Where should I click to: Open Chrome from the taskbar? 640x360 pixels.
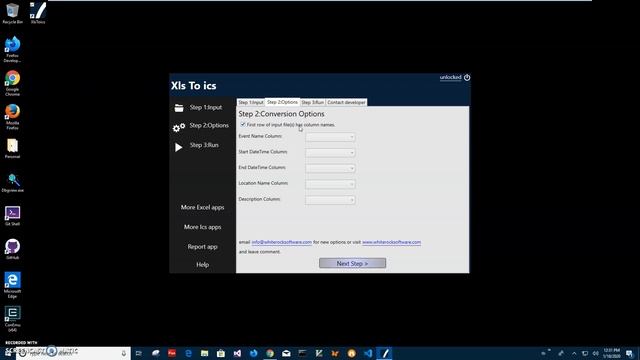point(270,353)
